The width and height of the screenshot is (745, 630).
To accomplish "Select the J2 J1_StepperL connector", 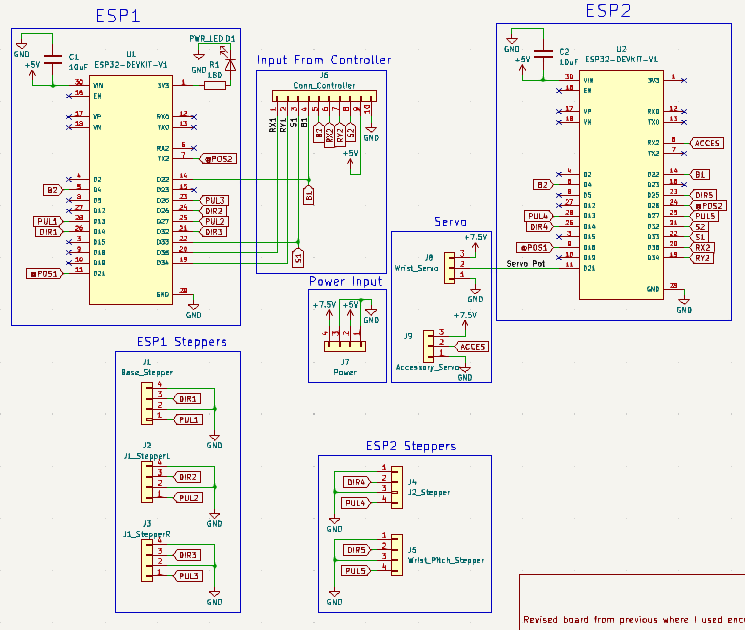I will pos(147,481).
